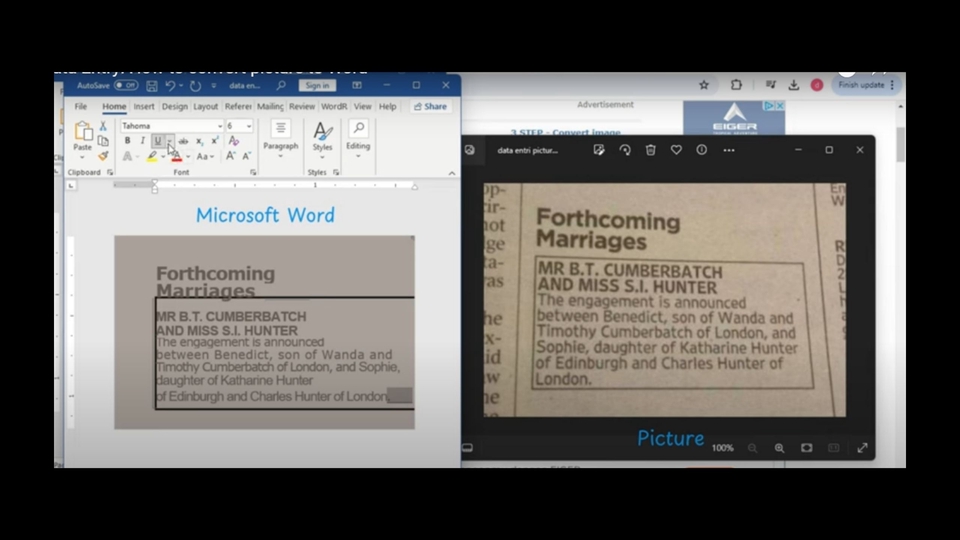Screen dimensions: 960x540
Task: Click Decrease Font Size icon
Action: point(246,157)
